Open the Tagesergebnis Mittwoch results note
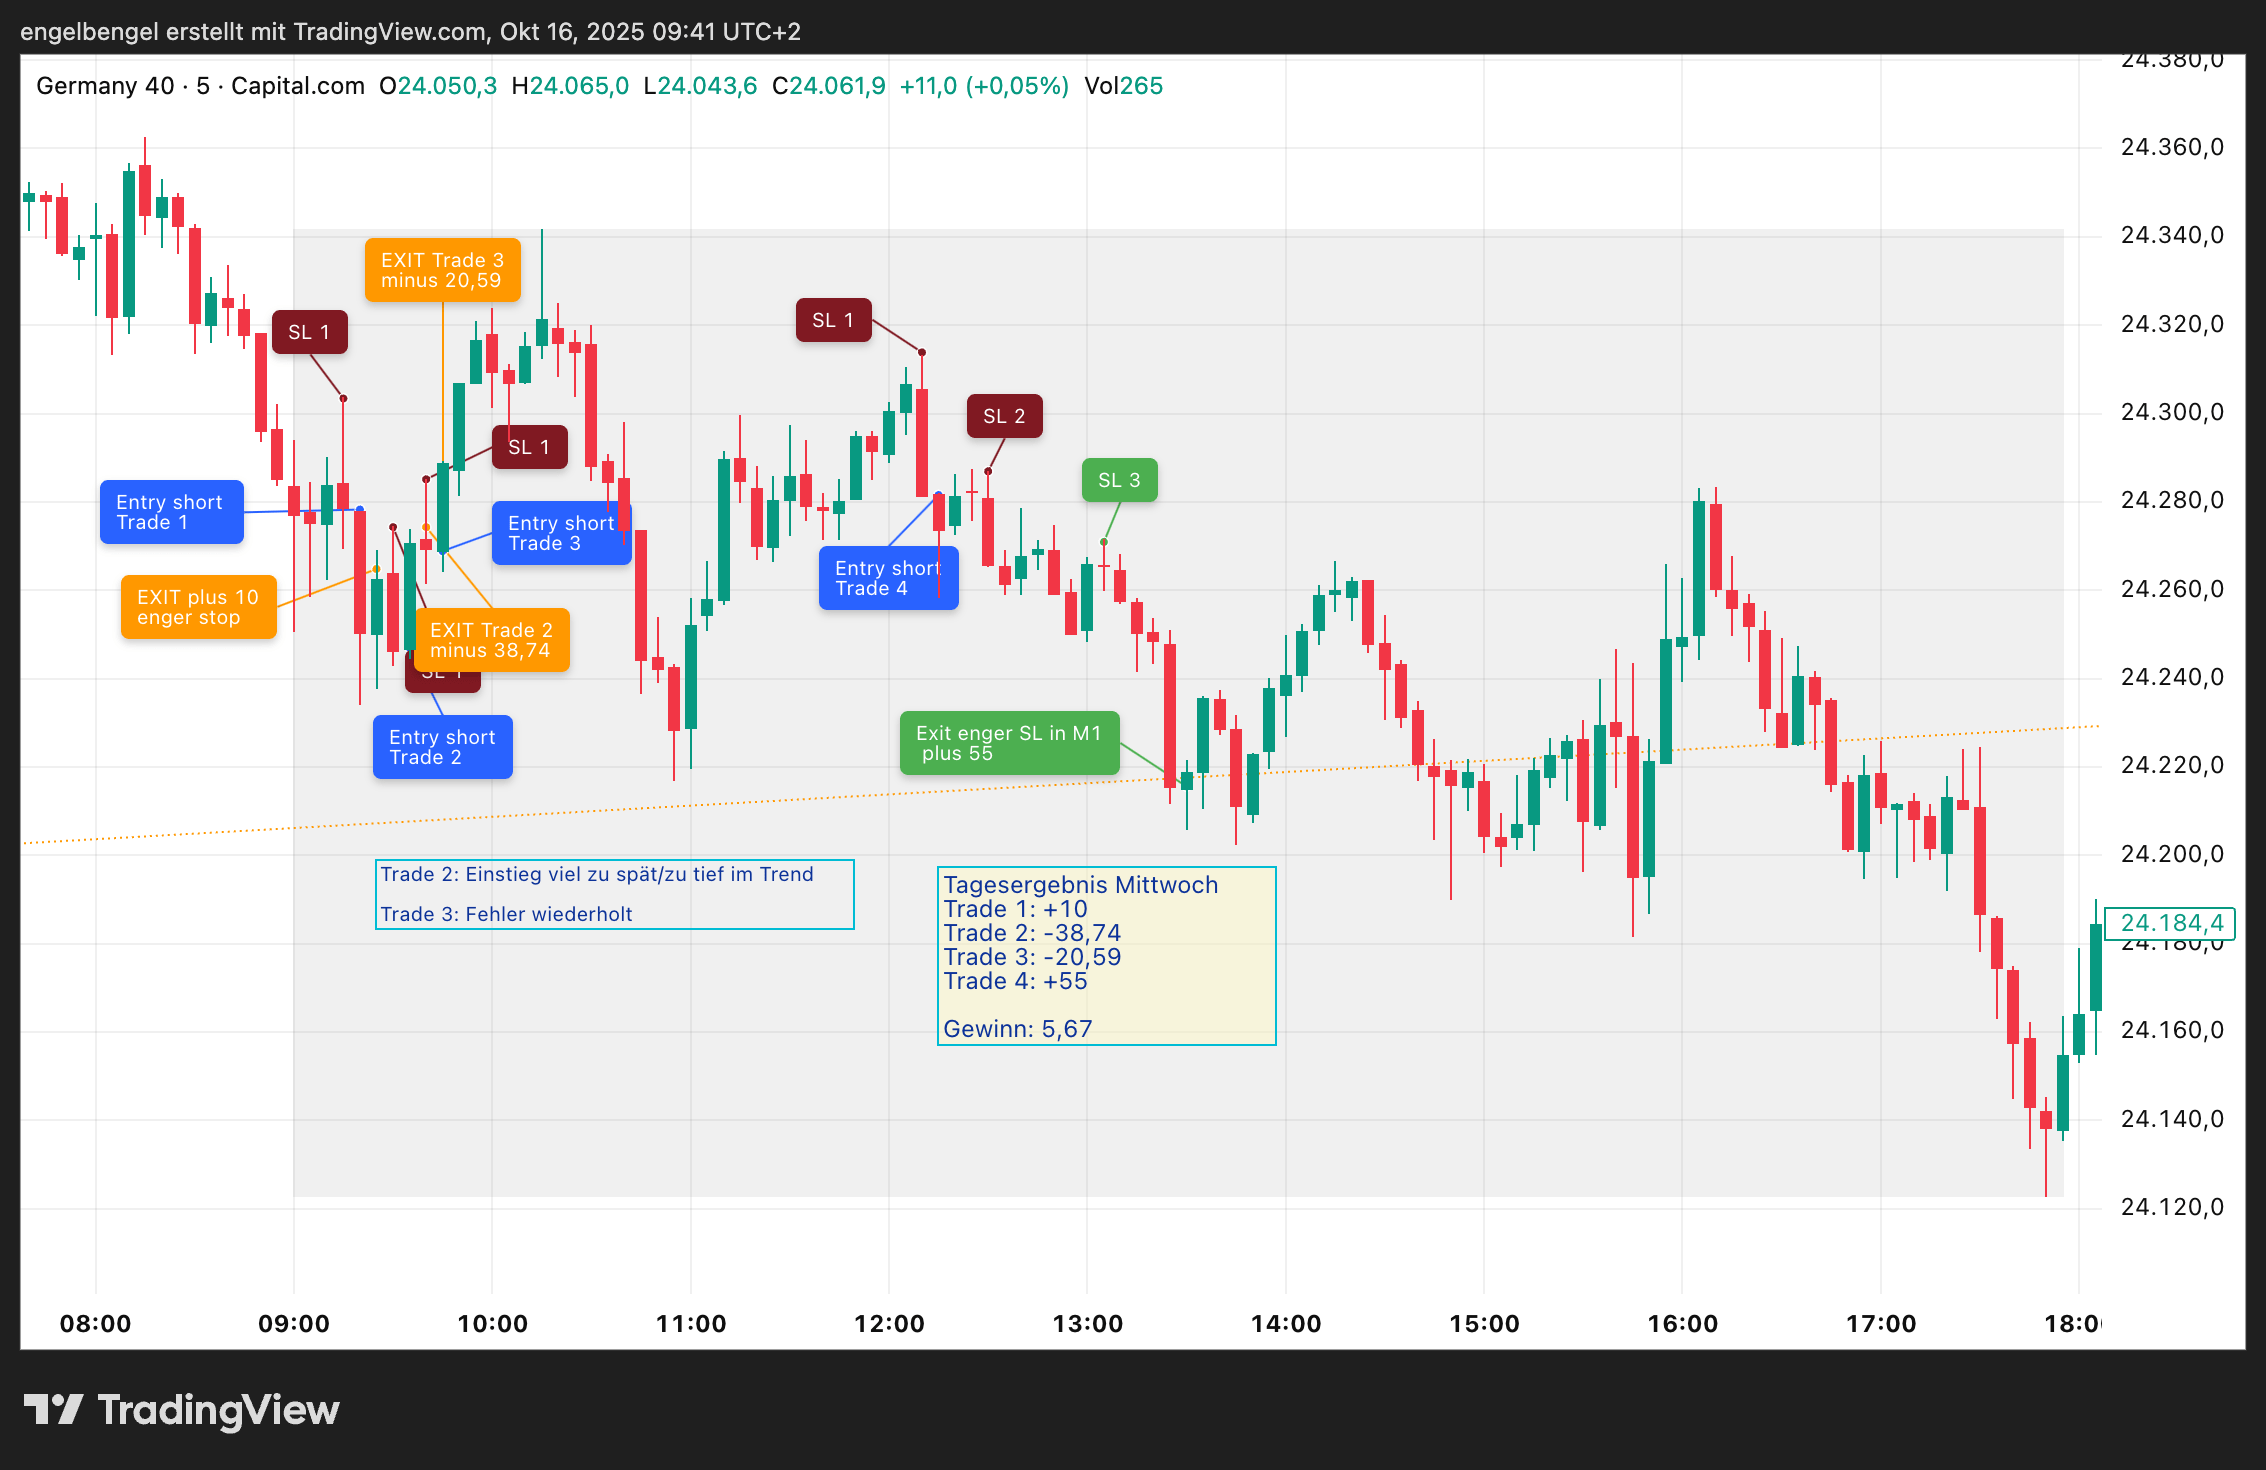The image size is (2266, 1470). point(1105,956)
